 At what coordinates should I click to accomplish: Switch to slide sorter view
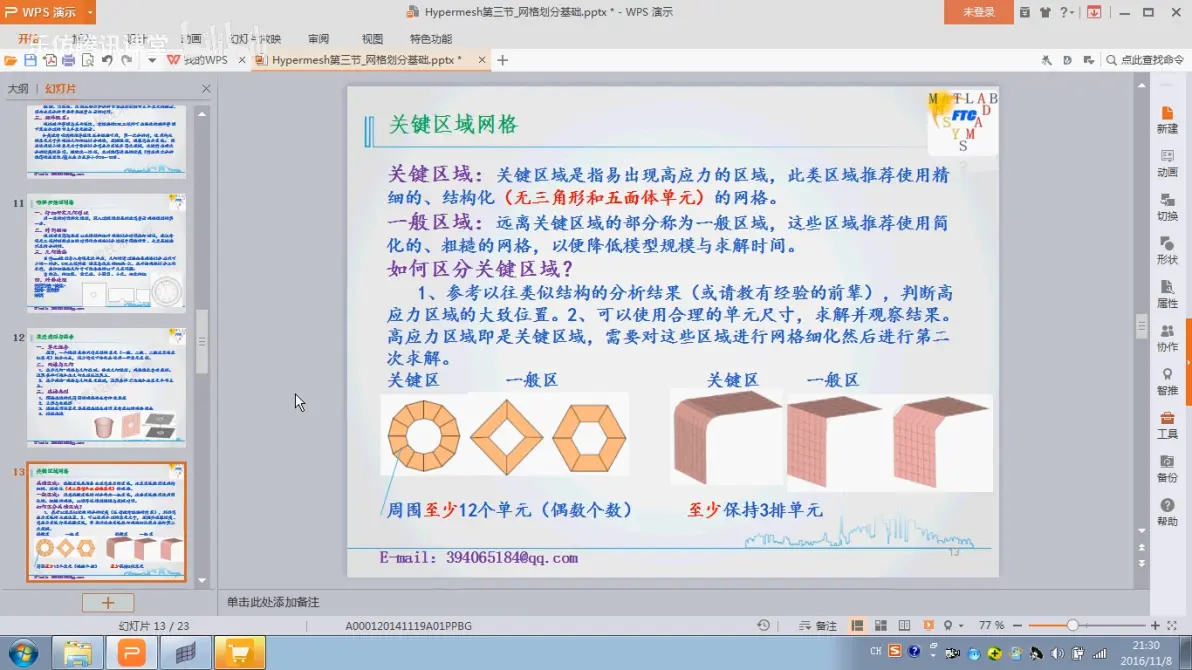point(880,626)
